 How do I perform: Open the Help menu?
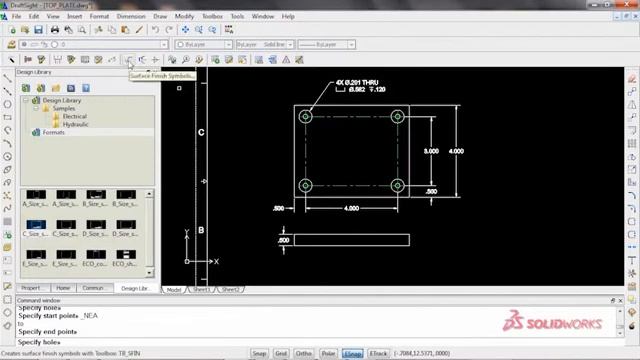[288, 16]
